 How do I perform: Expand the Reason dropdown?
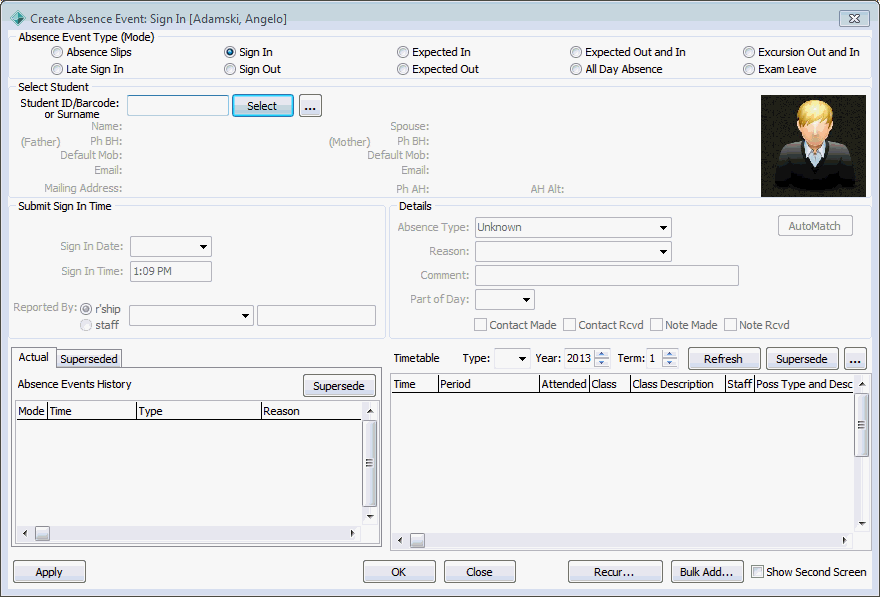(x=663, y=251)
